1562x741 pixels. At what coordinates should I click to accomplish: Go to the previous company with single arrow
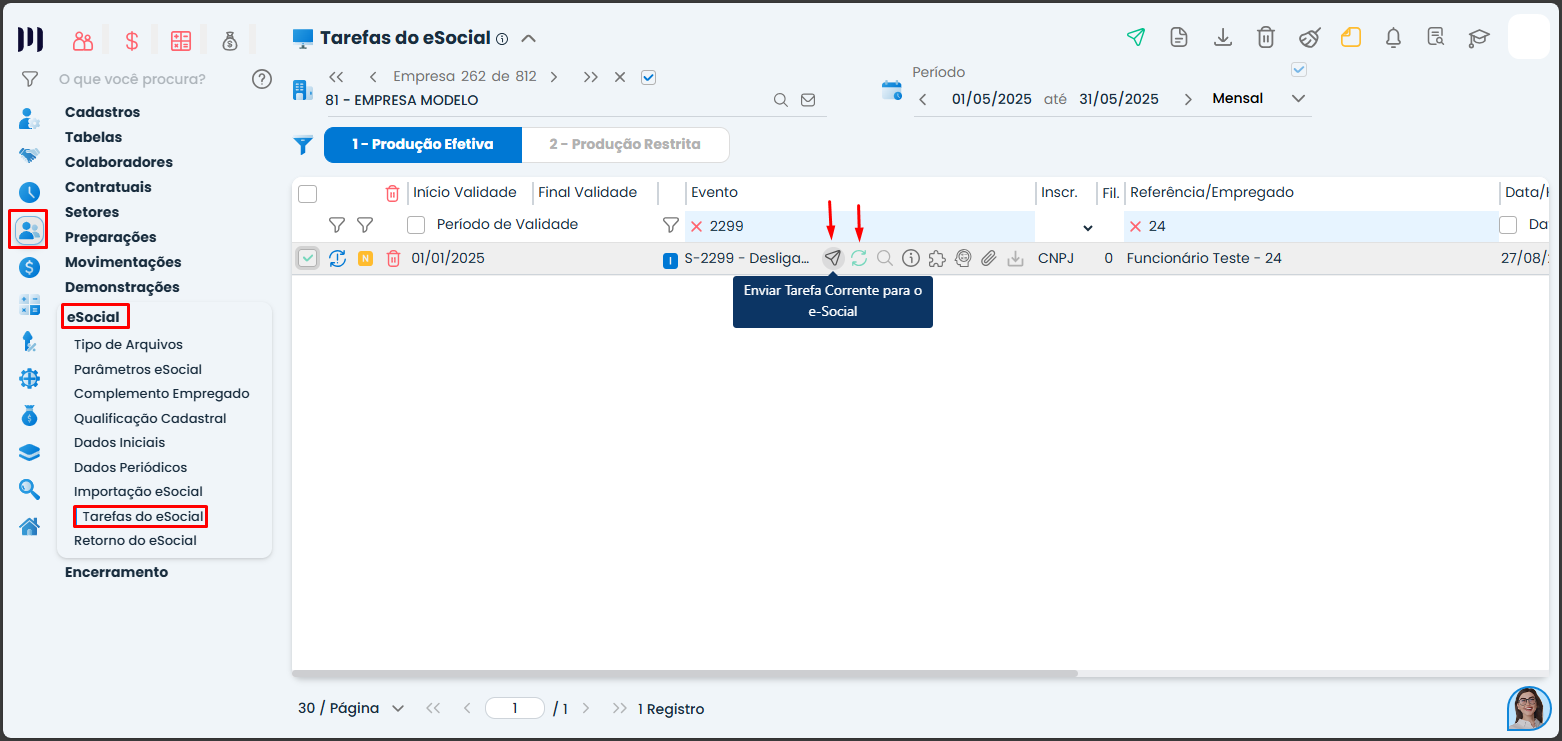[x=373, y=77]
